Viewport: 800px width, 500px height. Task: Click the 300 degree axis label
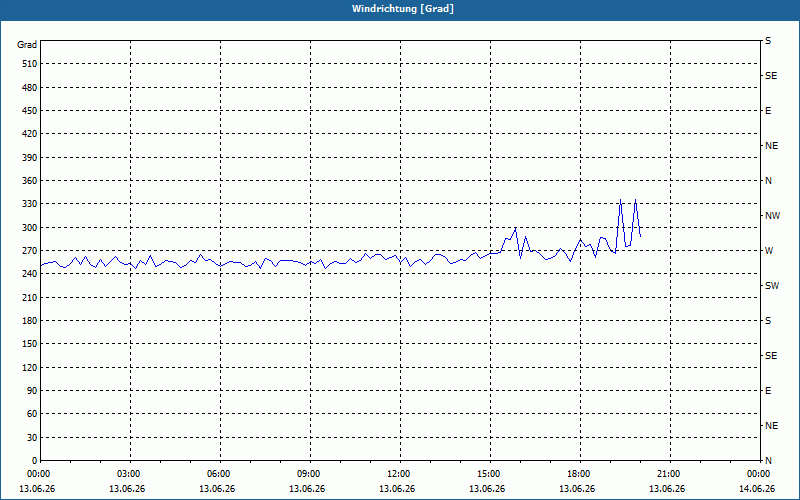tap(30, 228)
